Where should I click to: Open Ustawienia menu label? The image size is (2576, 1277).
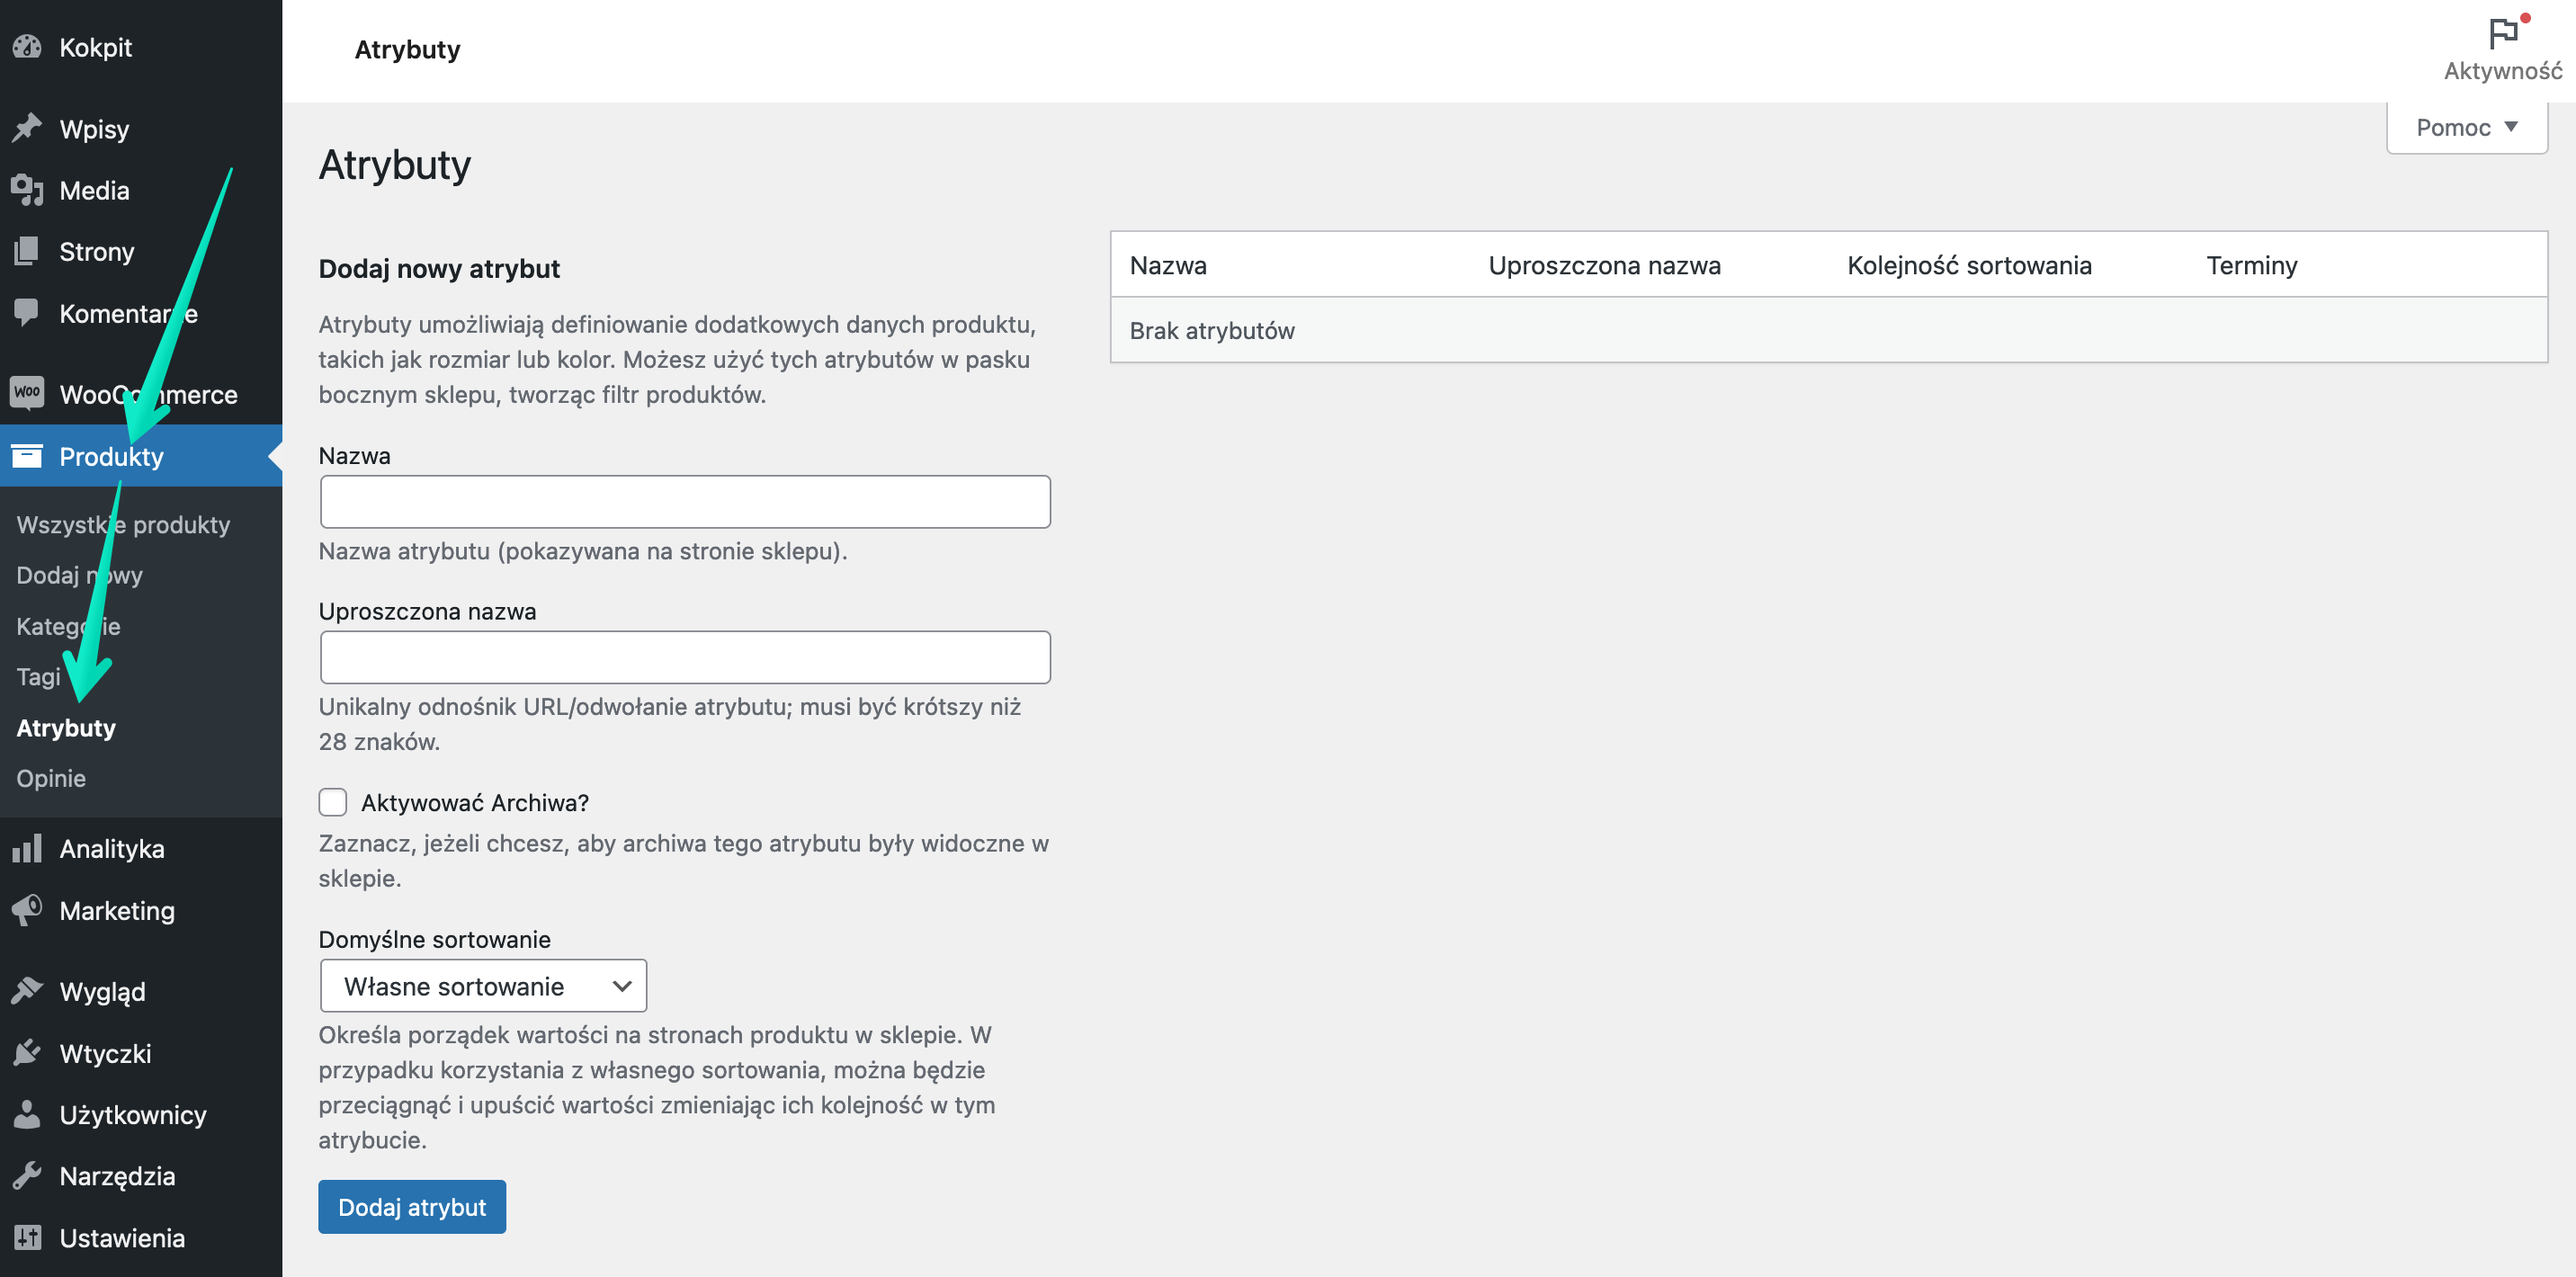pos(122,1237)
